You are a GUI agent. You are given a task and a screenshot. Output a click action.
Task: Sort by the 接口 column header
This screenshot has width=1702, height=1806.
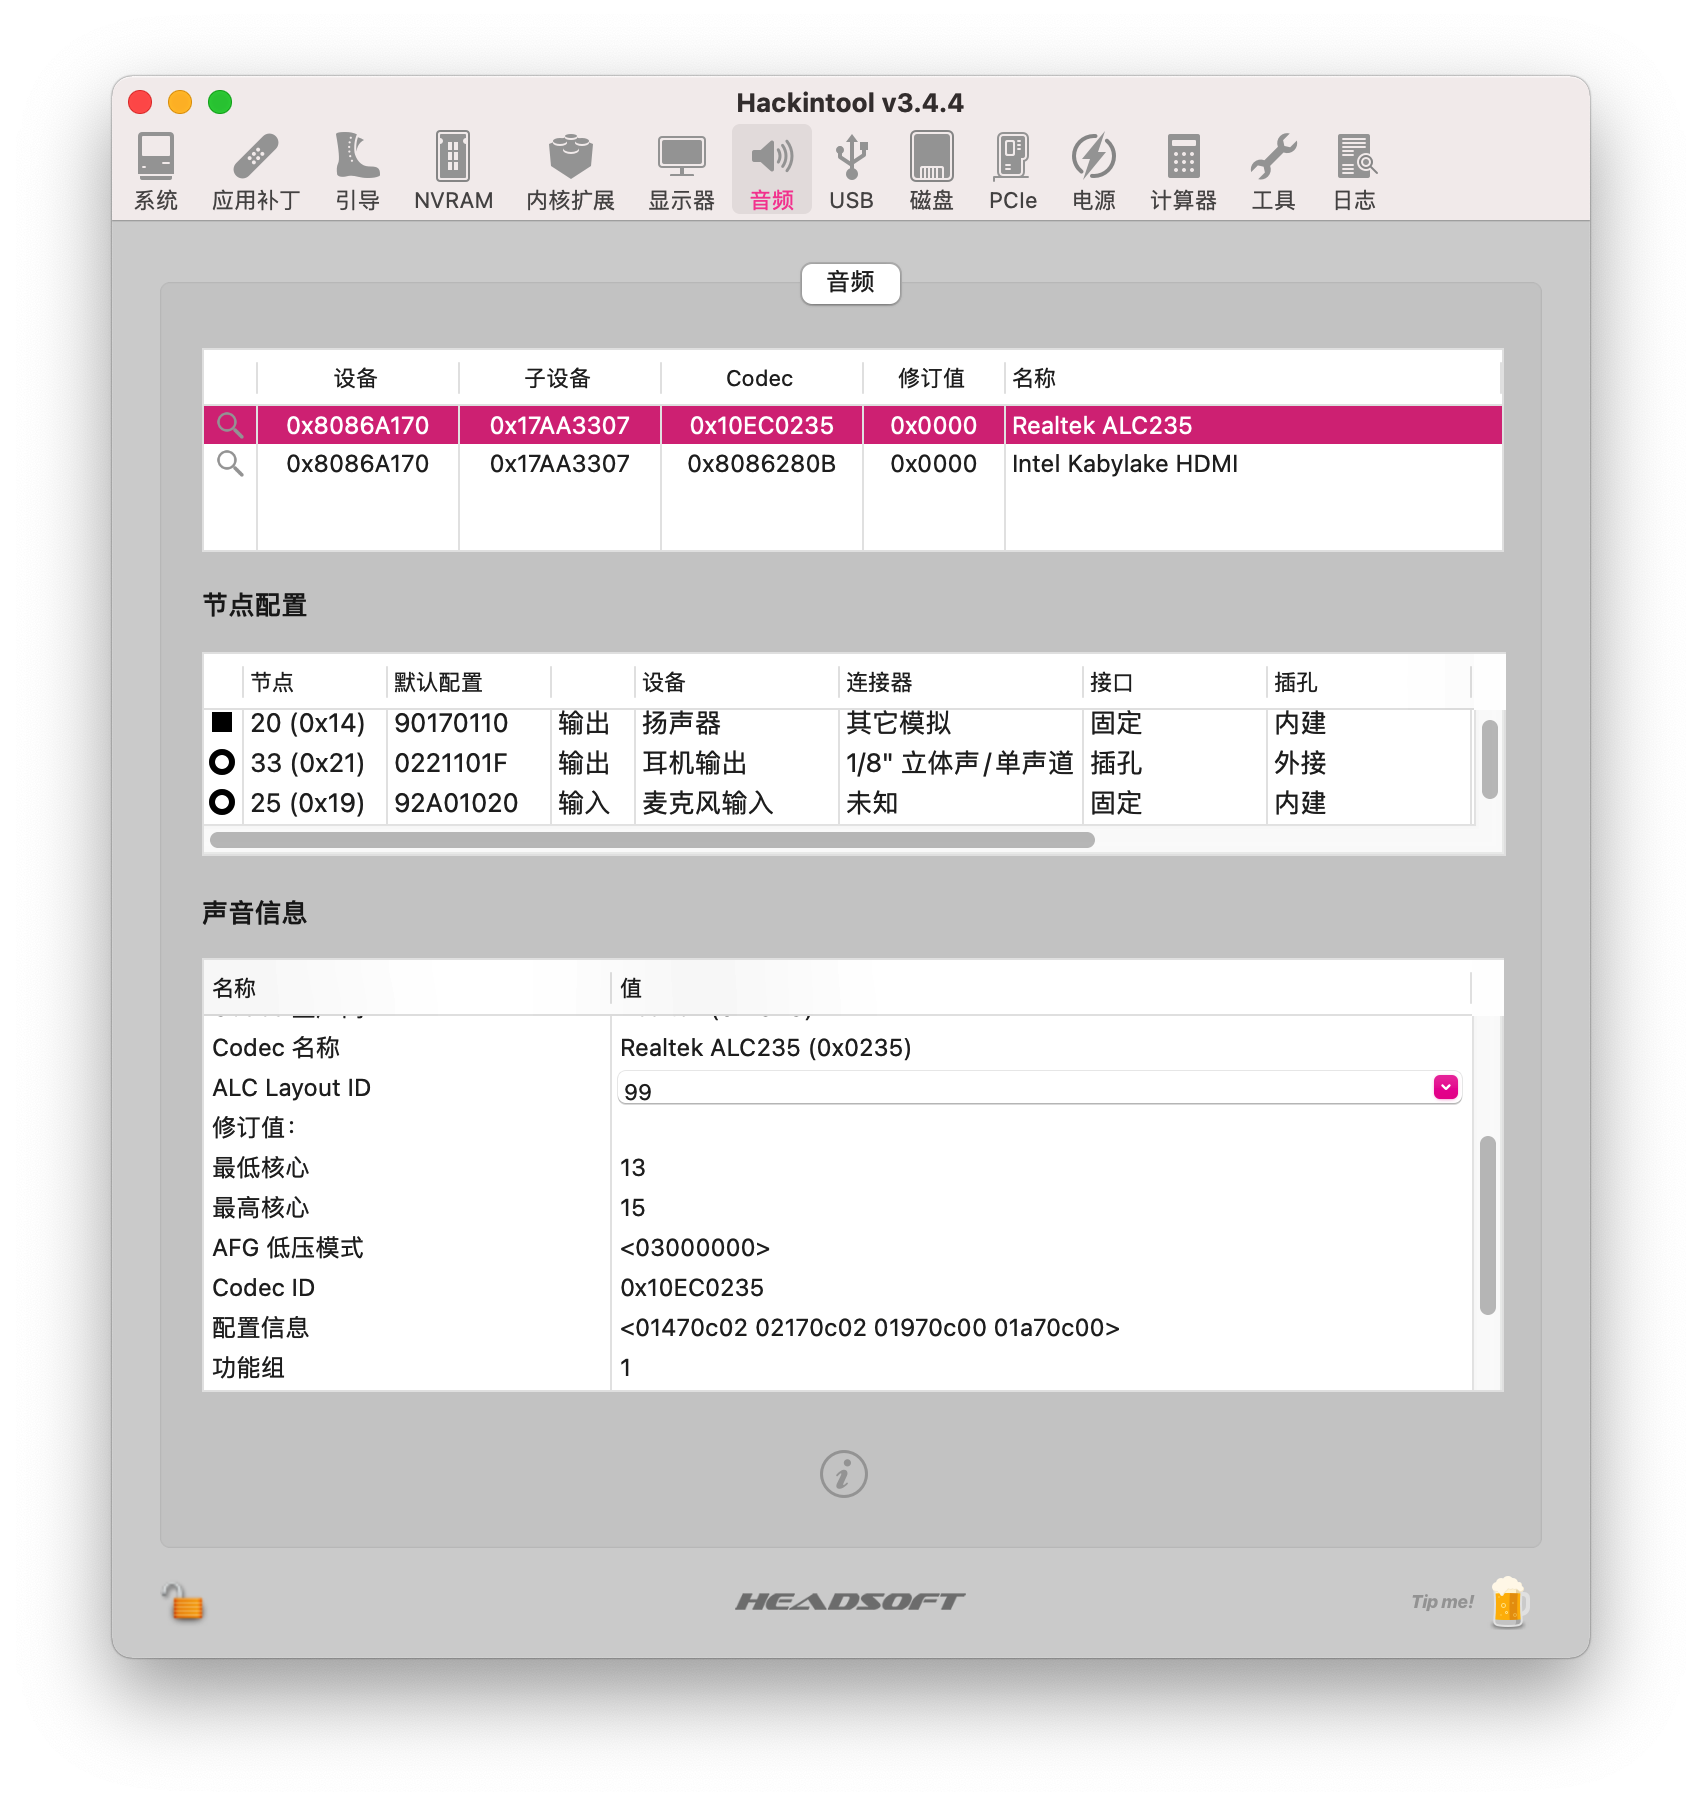[1174, 682]
